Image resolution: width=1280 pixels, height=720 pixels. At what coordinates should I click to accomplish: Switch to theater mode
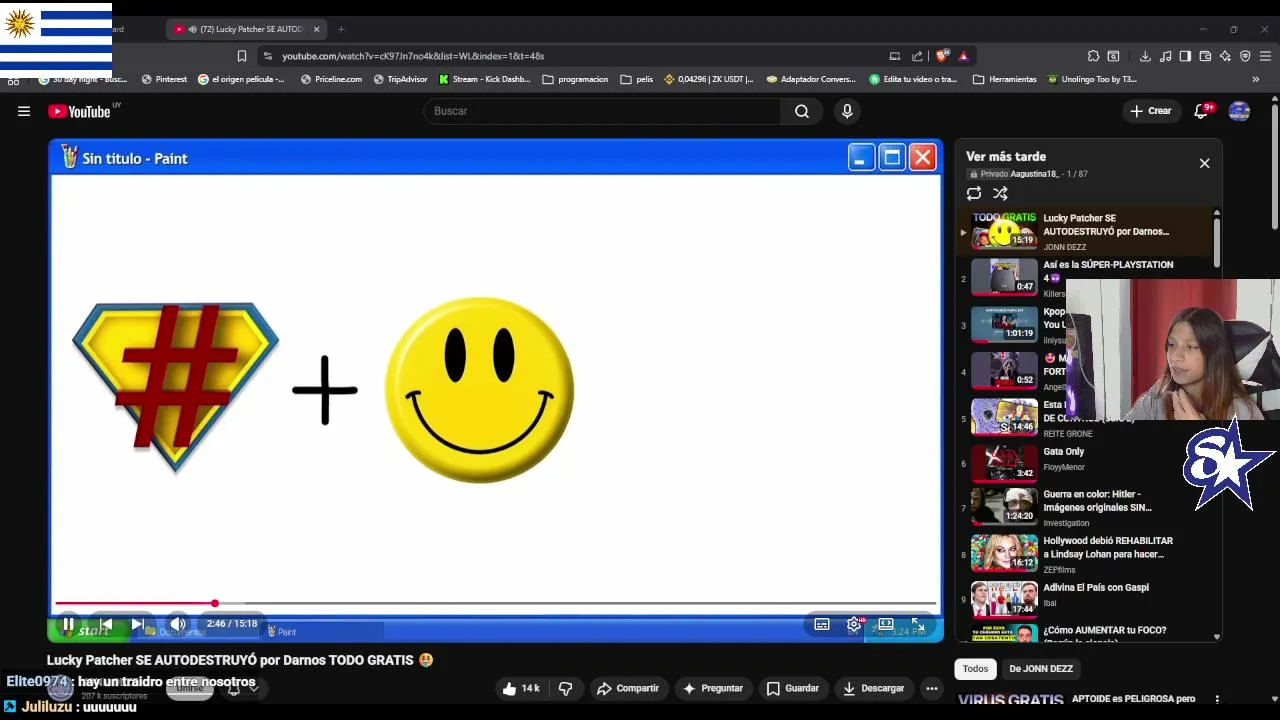(x=886, y=624)
